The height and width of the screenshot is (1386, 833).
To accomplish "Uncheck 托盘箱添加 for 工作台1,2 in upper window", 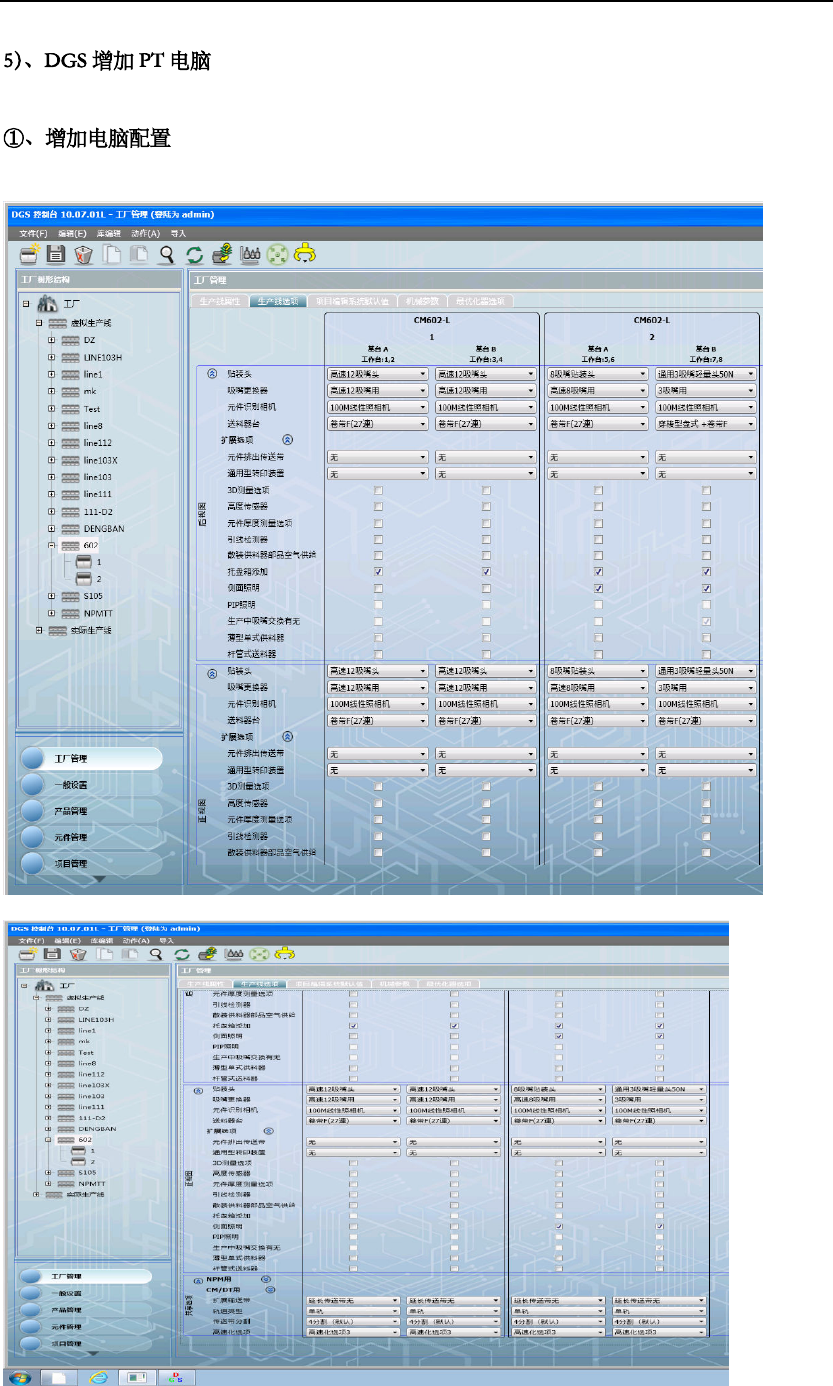I will click(x=378, y=571).
